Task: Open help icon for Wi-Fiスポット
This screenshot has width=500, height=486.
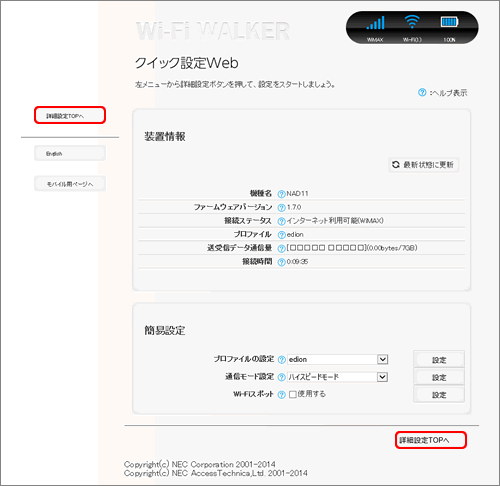Action: pyautogui.click(x=282, y=394)
